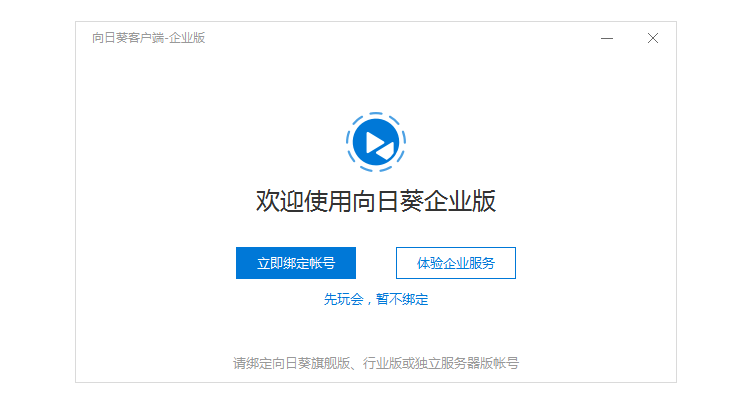Image resolution: width=750 pixels, height=402 pixels.
Task: Select the solid blue 立即绑定帐号 button
Action: coord(296,263)
